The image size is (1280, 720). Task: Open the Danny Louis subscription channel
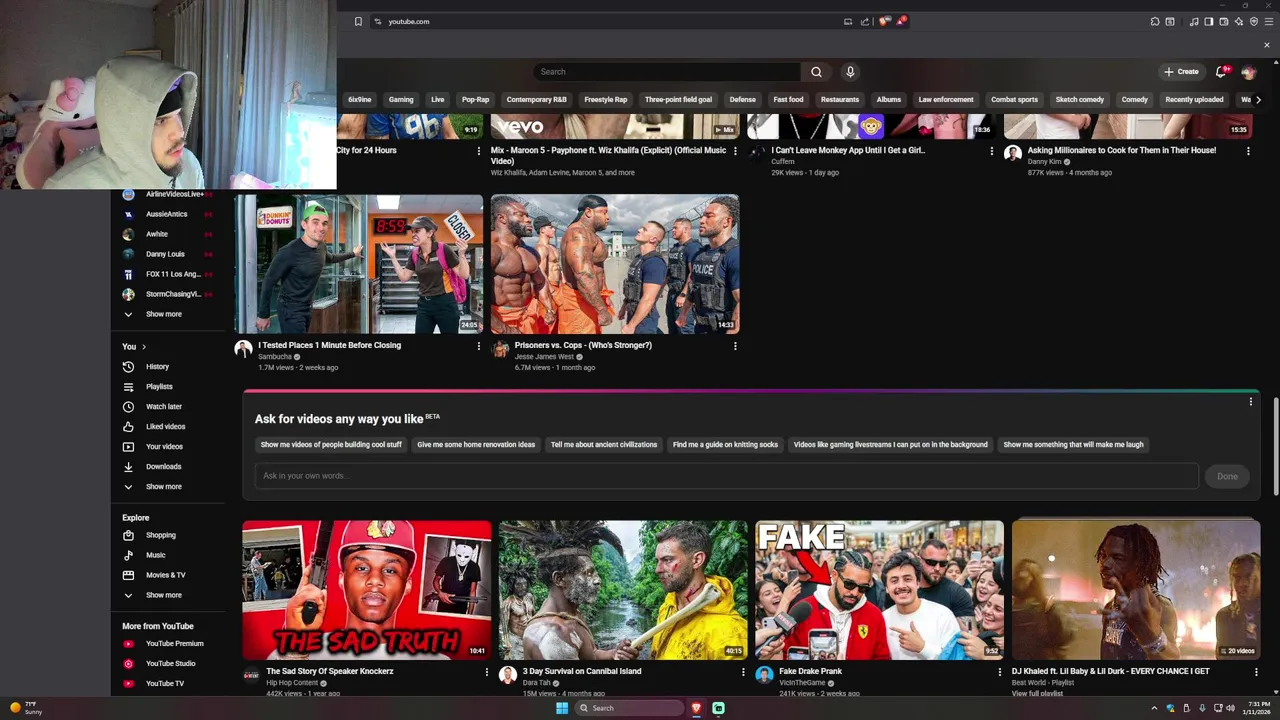click(167, 254)
